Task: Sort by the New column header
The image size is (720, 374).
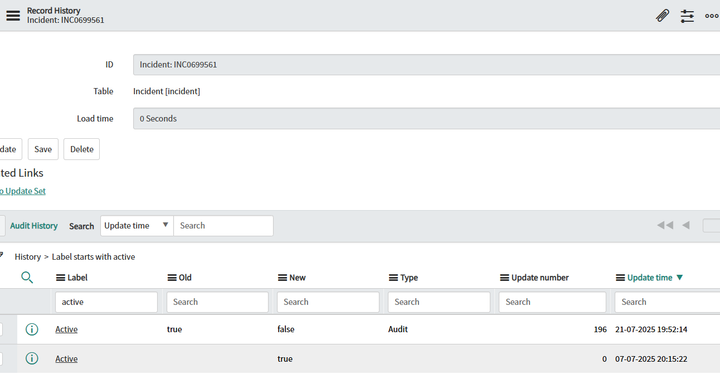Action: (297, 278)
